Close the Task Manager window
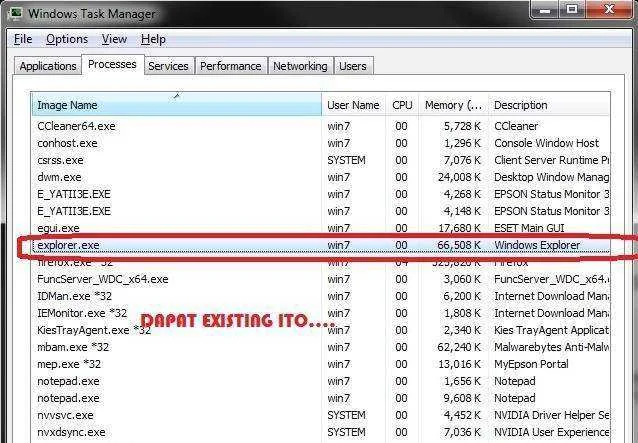This screenshot has width=638, height=443. (x=610, y=10)
